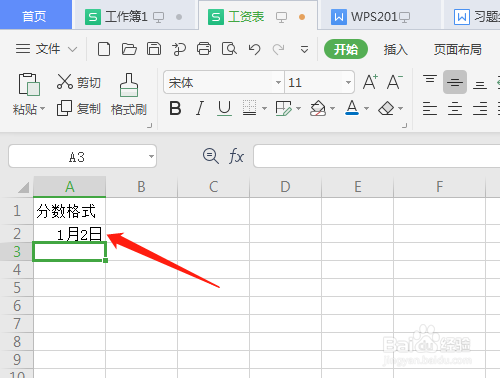The width and height of the screenshot is (500, 378).
Task: Decrease font size with A- icon
Action: click(x=395, y=82)
